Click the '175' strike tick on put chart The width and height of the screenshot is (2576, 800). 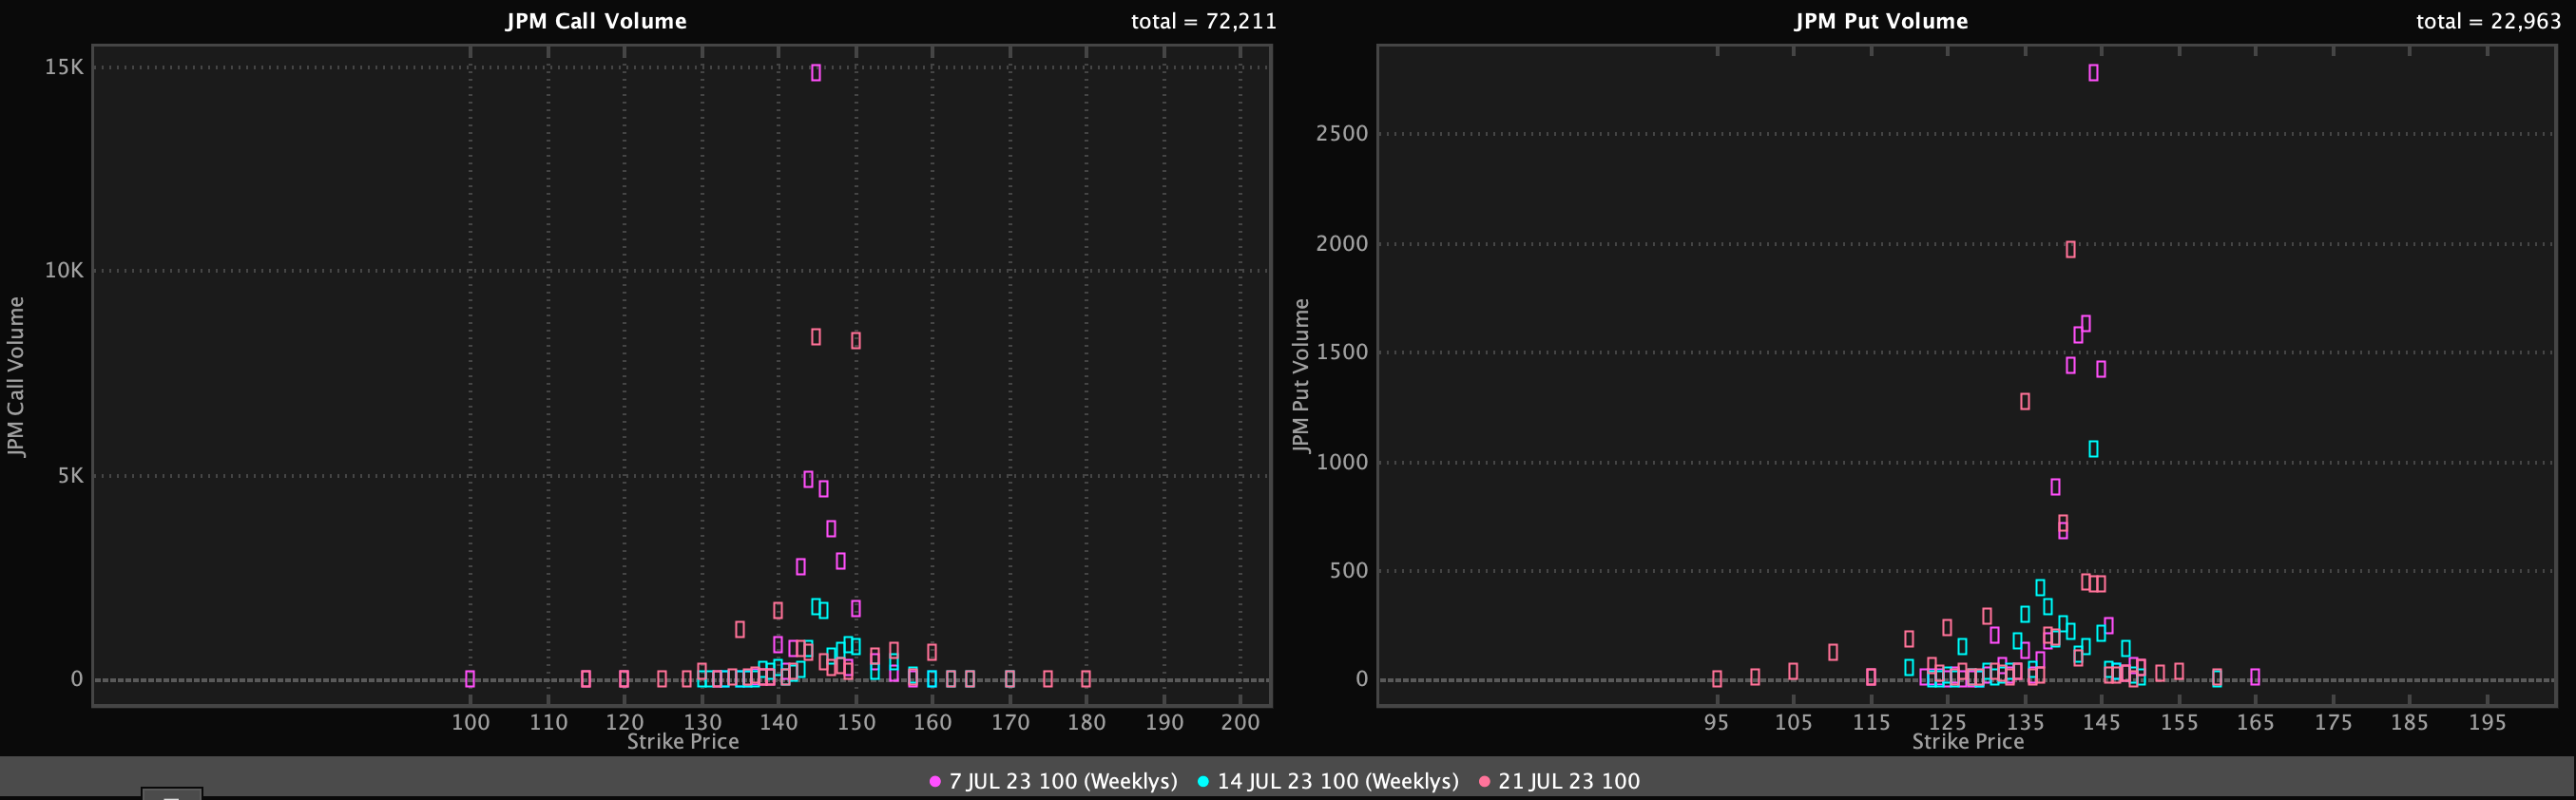click(x=2333, y=722)
